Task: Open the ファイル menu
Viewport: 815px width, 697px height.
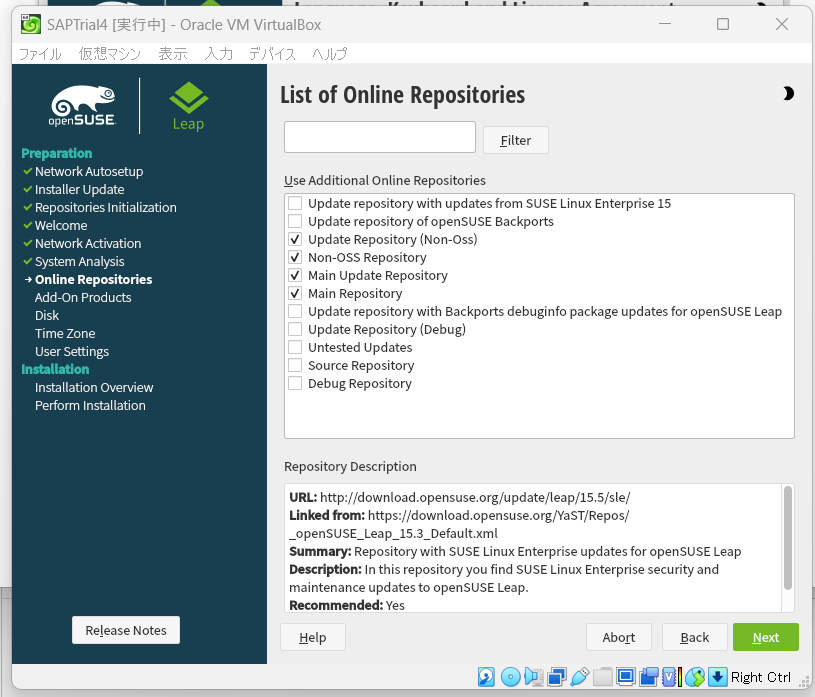Action: (40, 54)
